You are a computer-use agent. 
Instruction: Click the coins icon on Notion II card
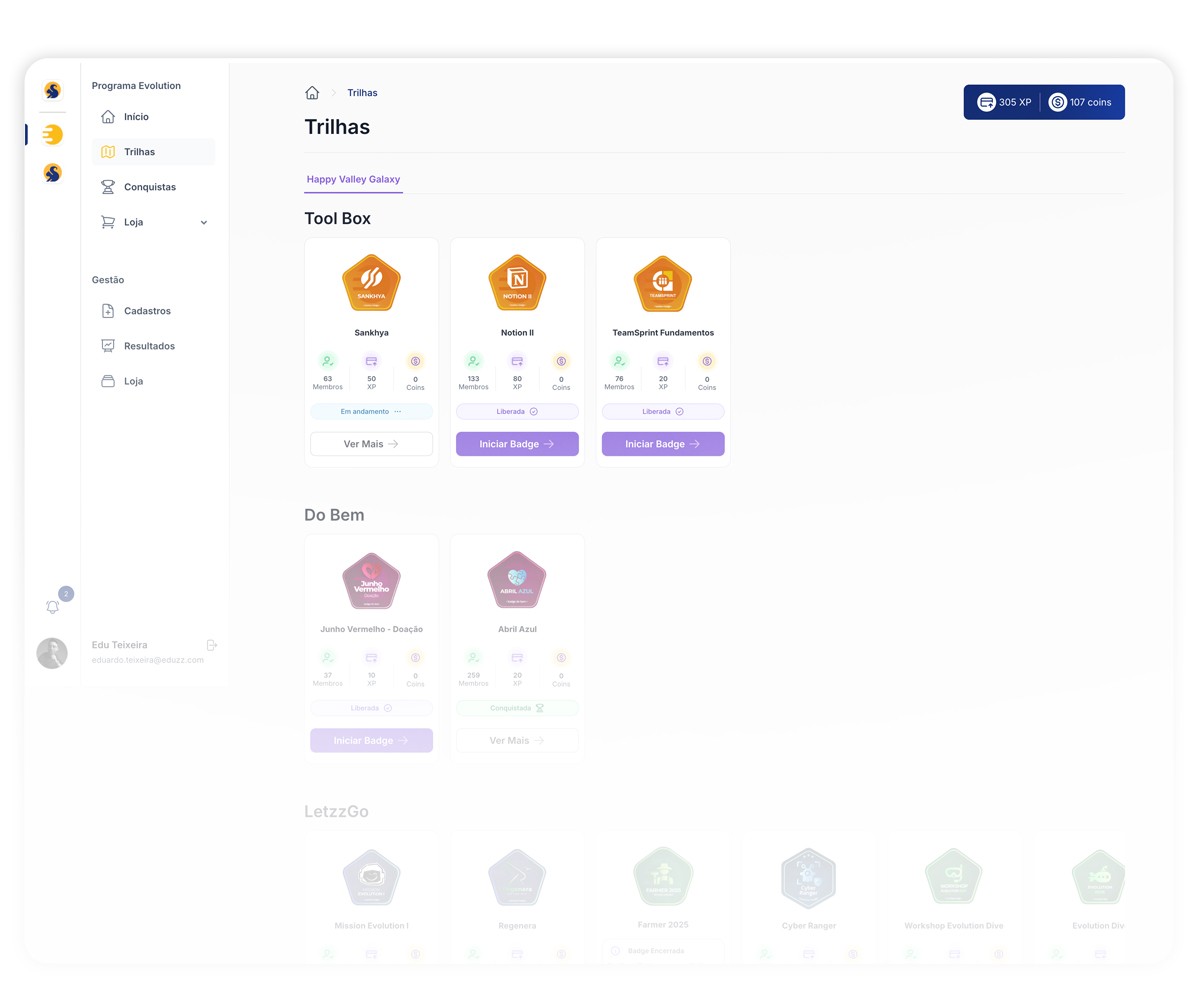(x=561, y=361)
